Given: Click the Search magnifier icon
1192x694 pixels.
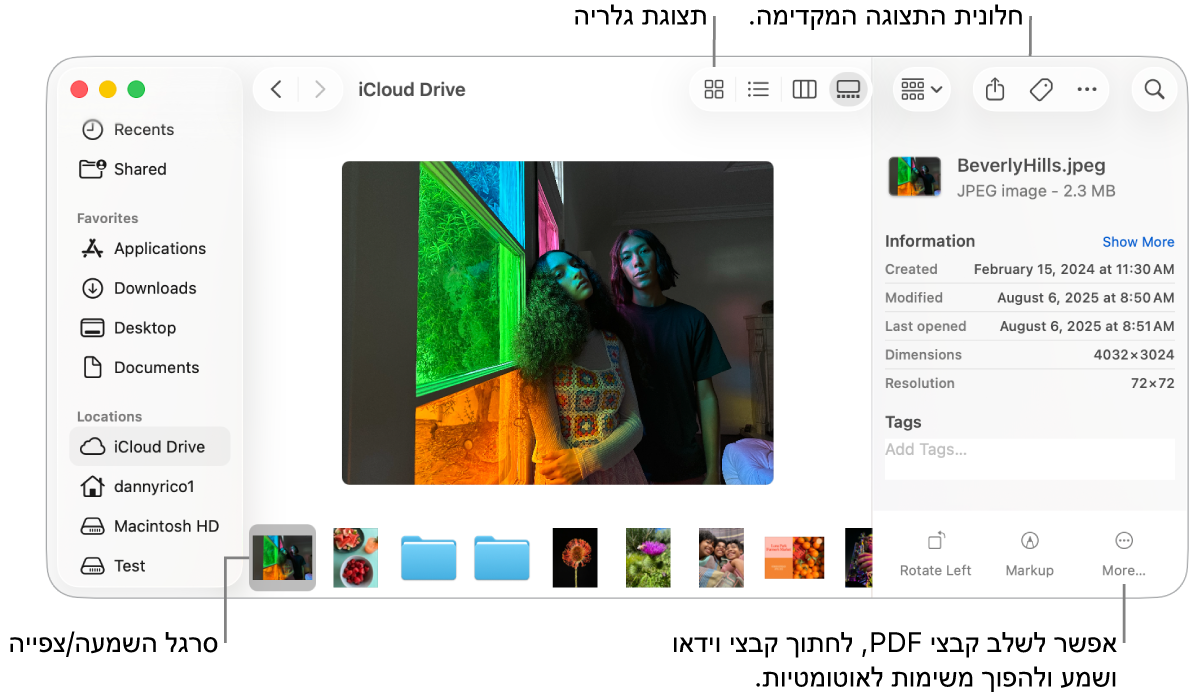Looking at the screenshot, I should coord(1154,90).
